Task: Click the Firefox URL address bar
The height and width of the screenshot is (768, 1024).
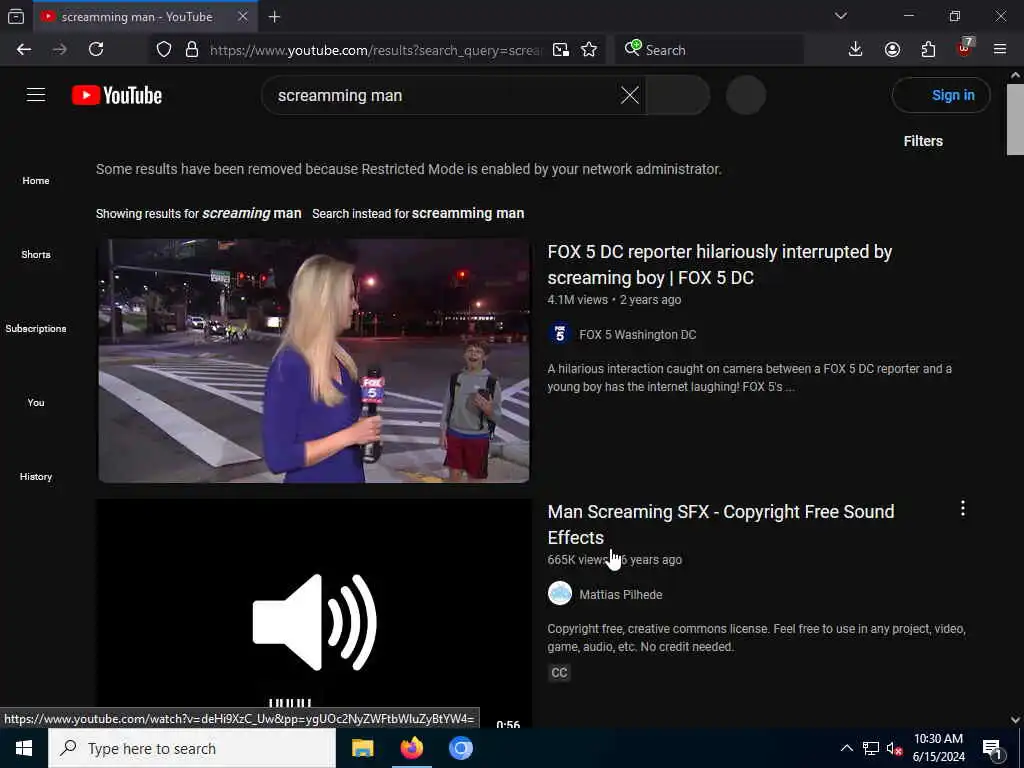Action: pos(376,50)
